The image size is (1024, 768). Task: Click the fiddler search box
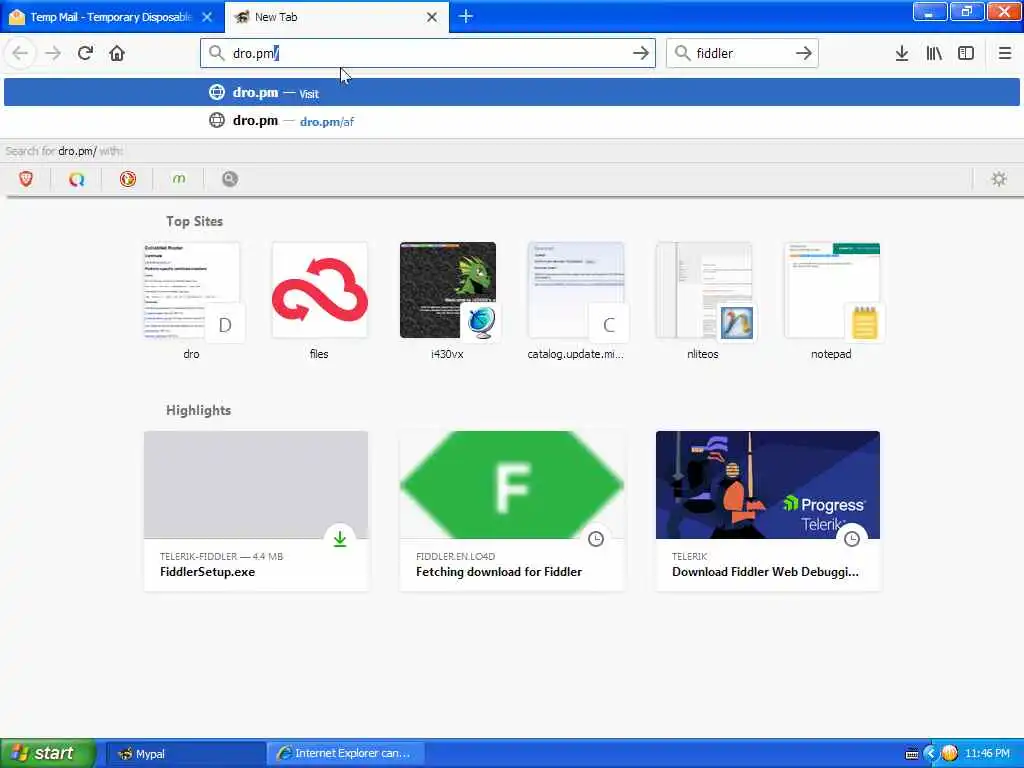(742, 53)
